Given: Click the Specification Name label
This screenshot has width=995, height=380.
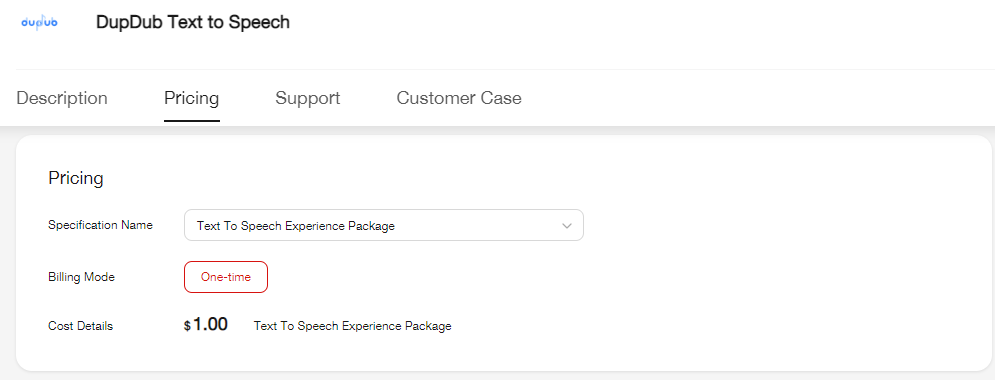Looking at the screenshot, I should 100,225.
